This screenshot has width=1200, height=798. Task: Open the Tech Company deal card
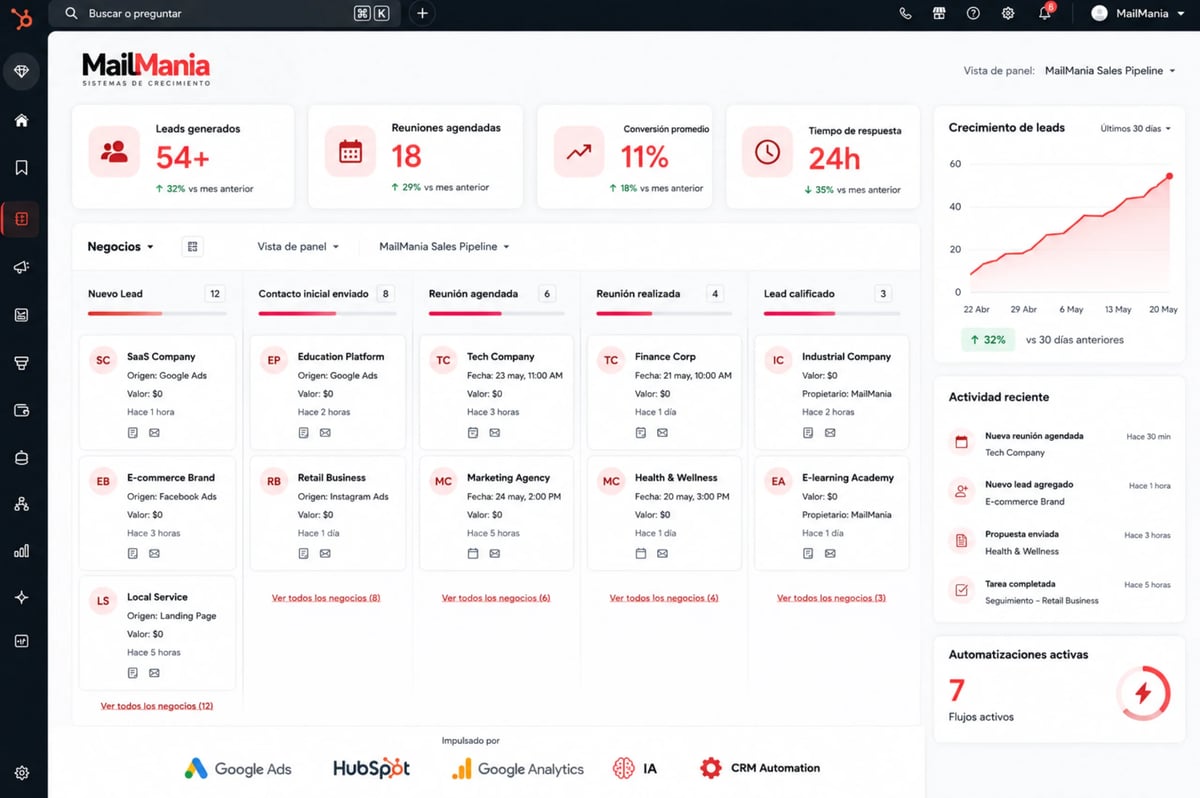tap(496, 392)
